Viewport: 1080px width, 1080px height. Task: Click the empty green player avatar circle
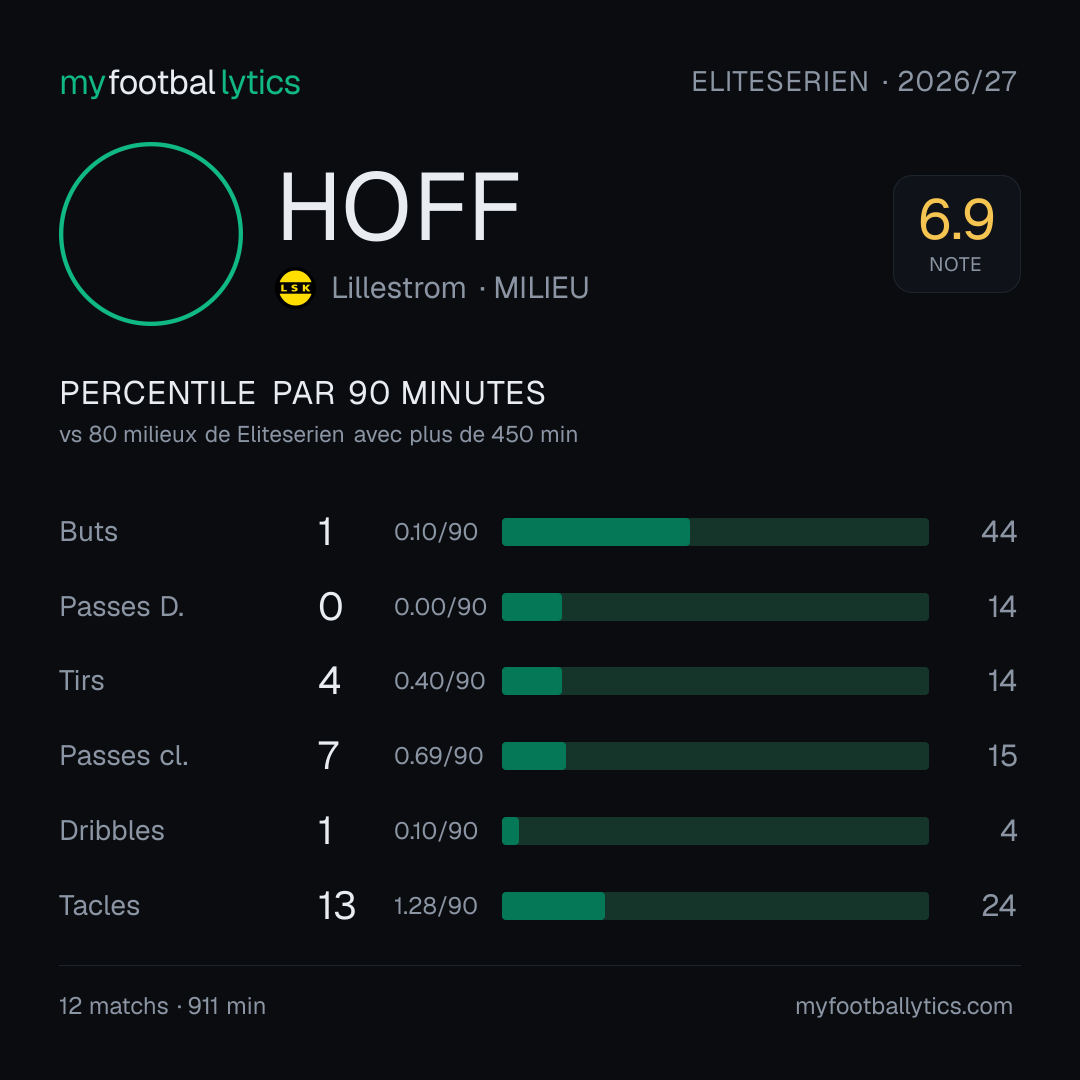point(151,234)
